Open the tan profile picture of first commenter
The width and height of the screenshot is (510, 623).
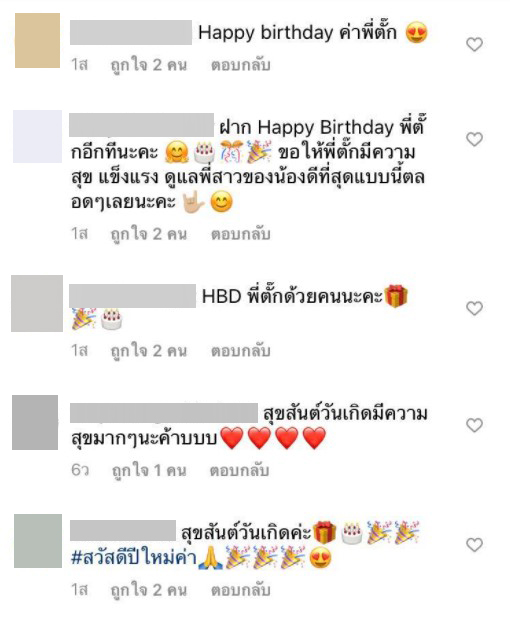click(x=37, y=41)
